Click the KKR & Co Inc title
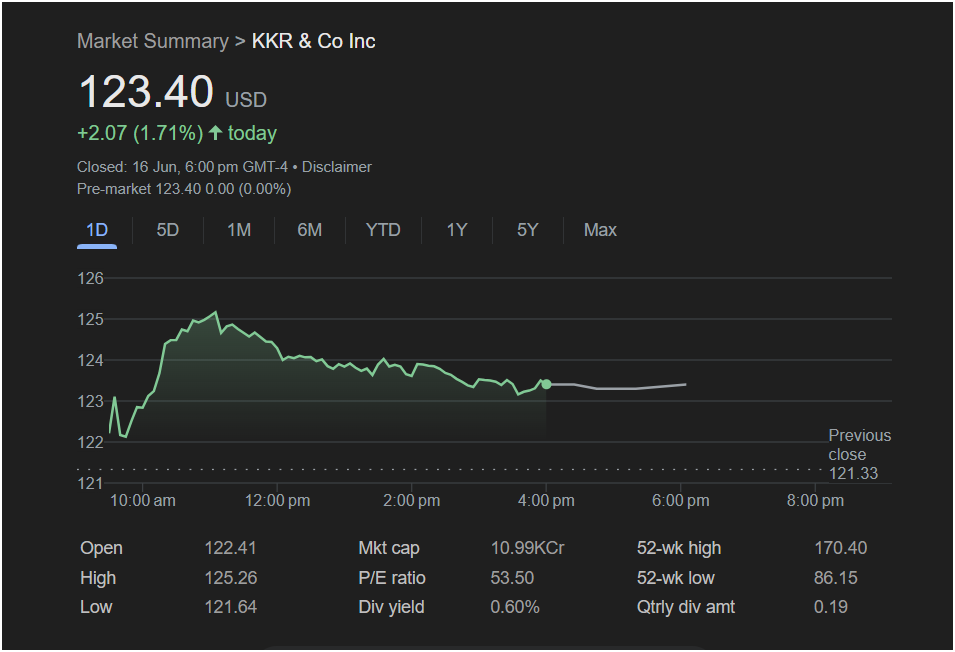955x652 pixels. click(314, 41)
